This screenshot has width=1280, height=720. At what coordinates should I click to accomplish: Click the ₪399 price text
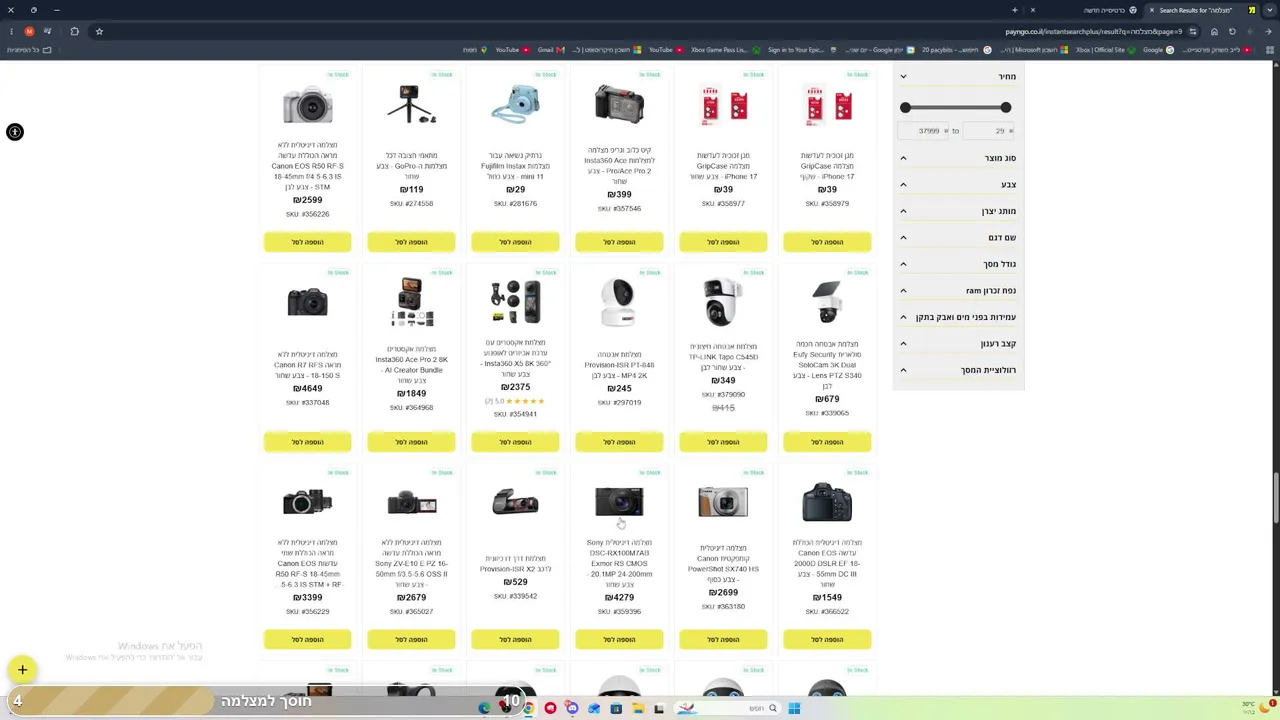click(x=619, y=195)
